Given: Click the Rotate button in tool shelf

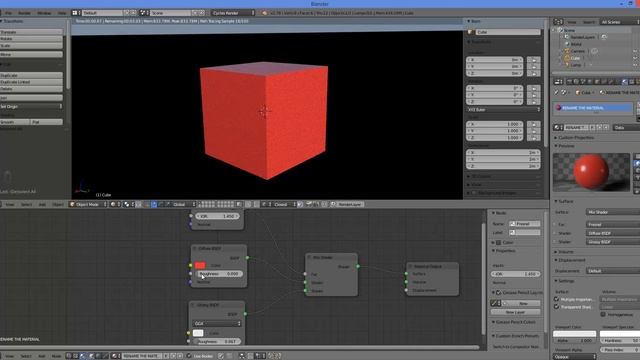Looking at the screenshot, I should 31,39.
